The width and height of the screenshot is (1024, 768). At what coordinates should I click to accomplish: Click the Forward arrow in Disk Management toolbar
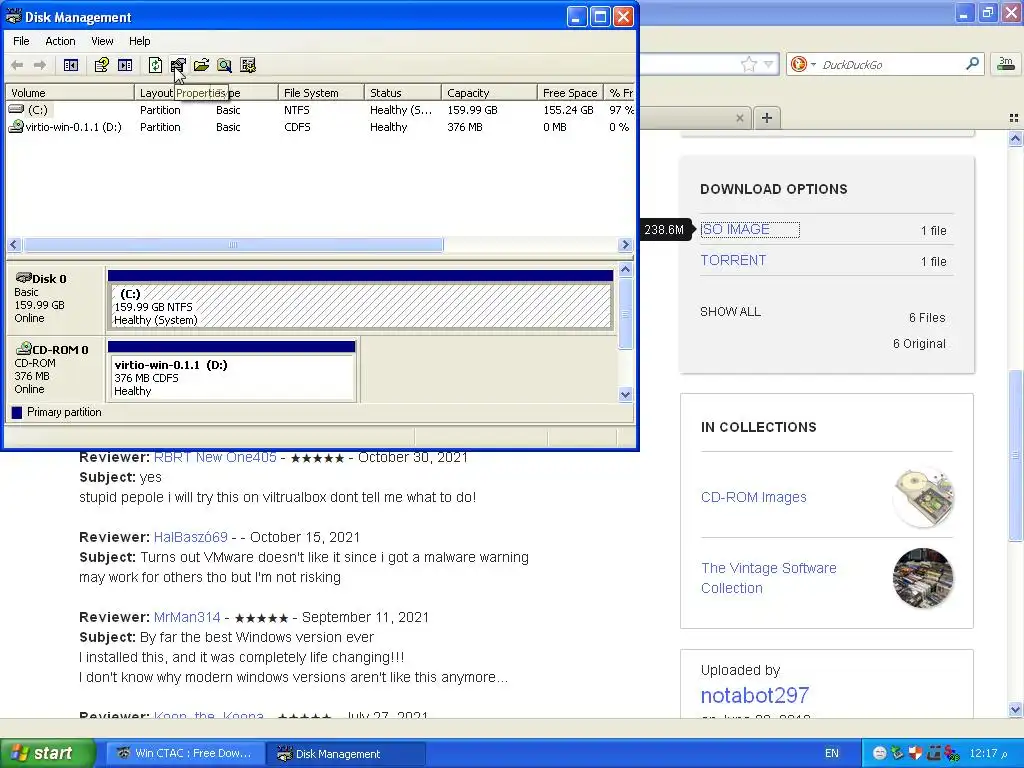(x=40, y=65)
